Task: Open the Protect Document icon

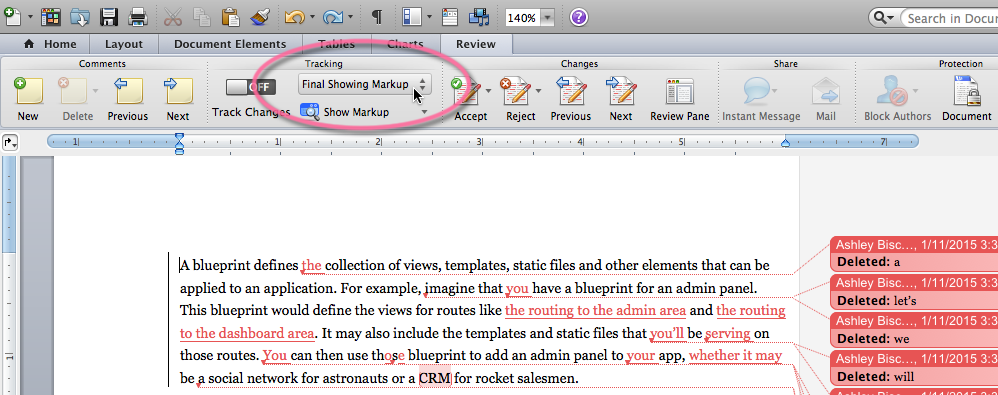Action: coord(966,99)
